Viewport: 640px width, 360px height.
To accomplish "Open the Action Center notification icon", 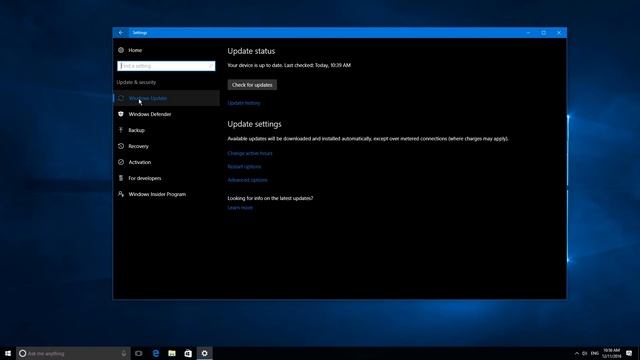I will point(629,353).
